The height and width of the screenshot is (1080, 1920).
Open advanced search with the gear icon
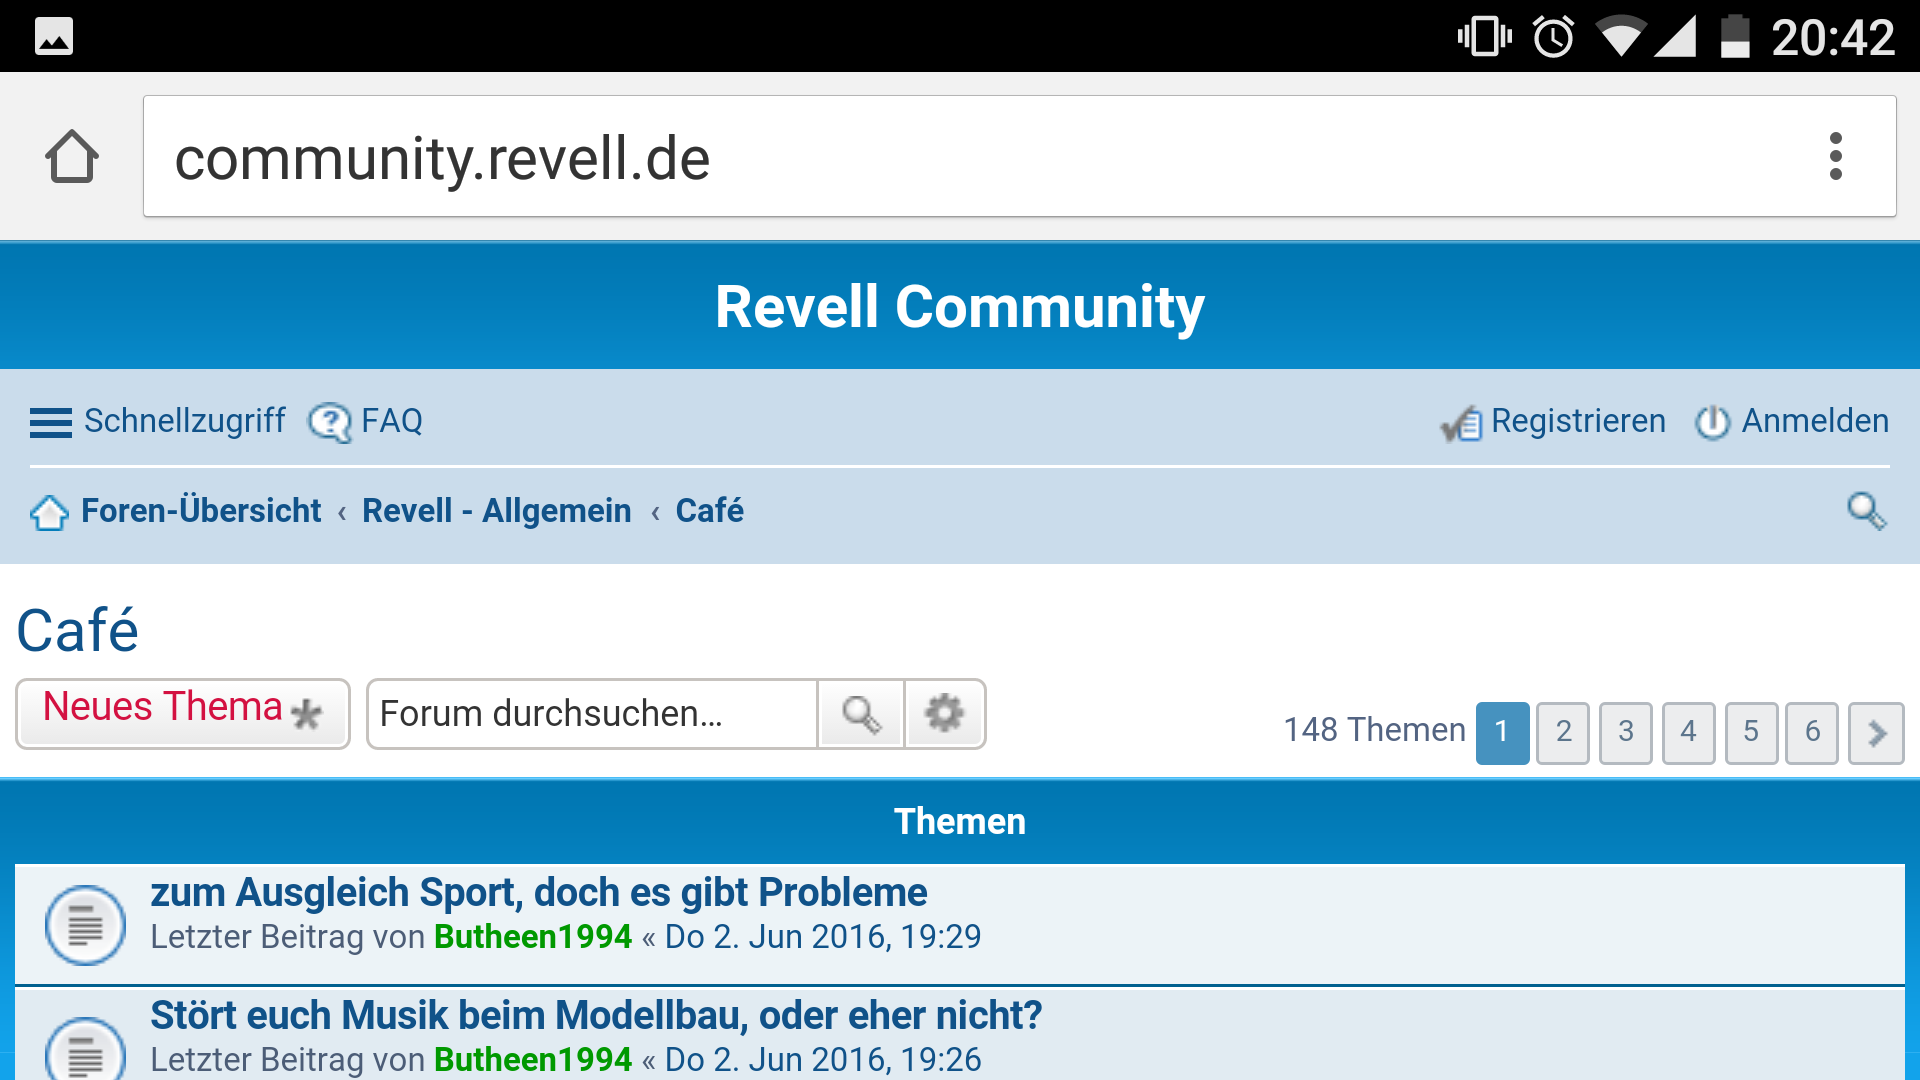coord(944,714)
